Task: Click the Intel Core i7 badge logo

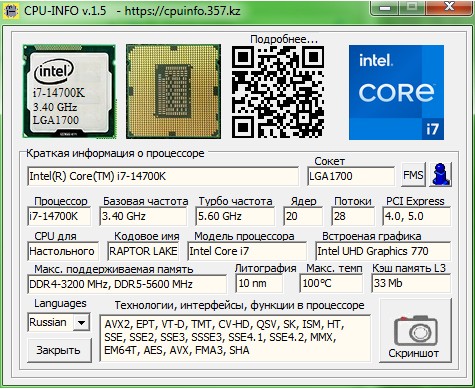Action: point(396,92)
